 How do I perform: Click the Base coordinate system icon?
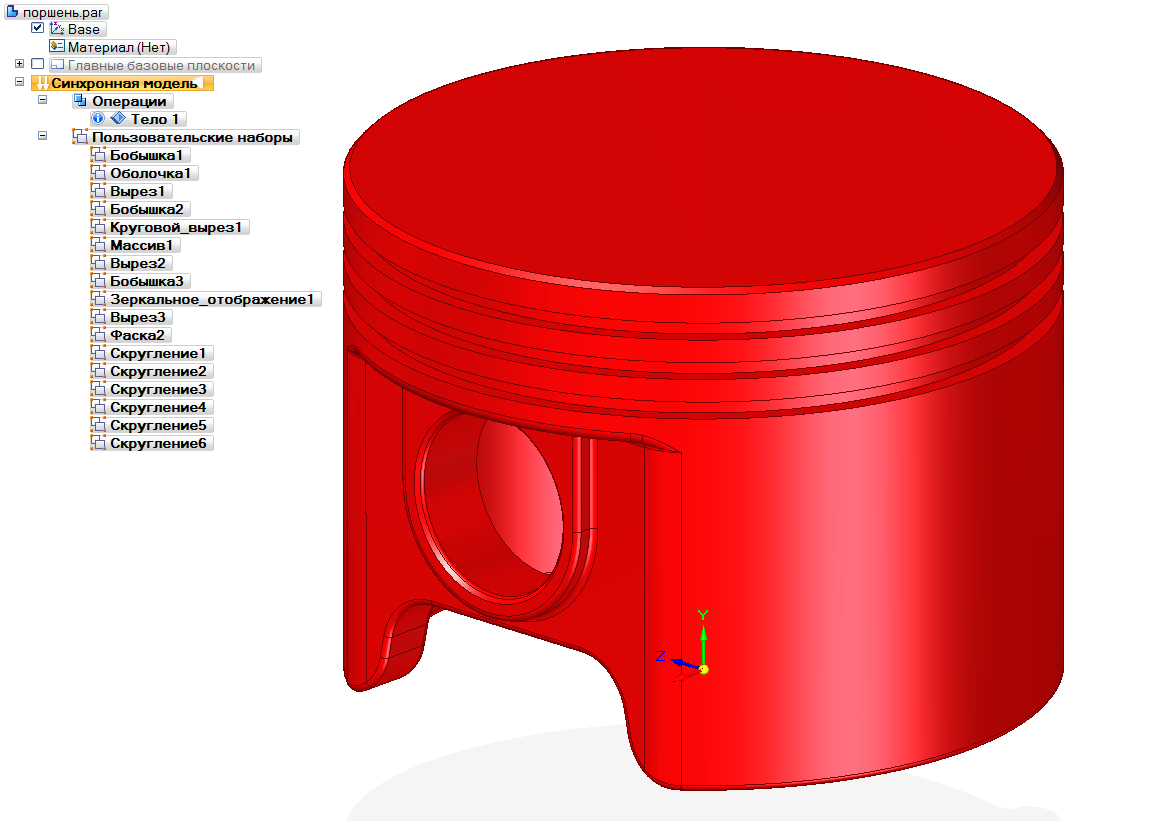tap(57, 29)
